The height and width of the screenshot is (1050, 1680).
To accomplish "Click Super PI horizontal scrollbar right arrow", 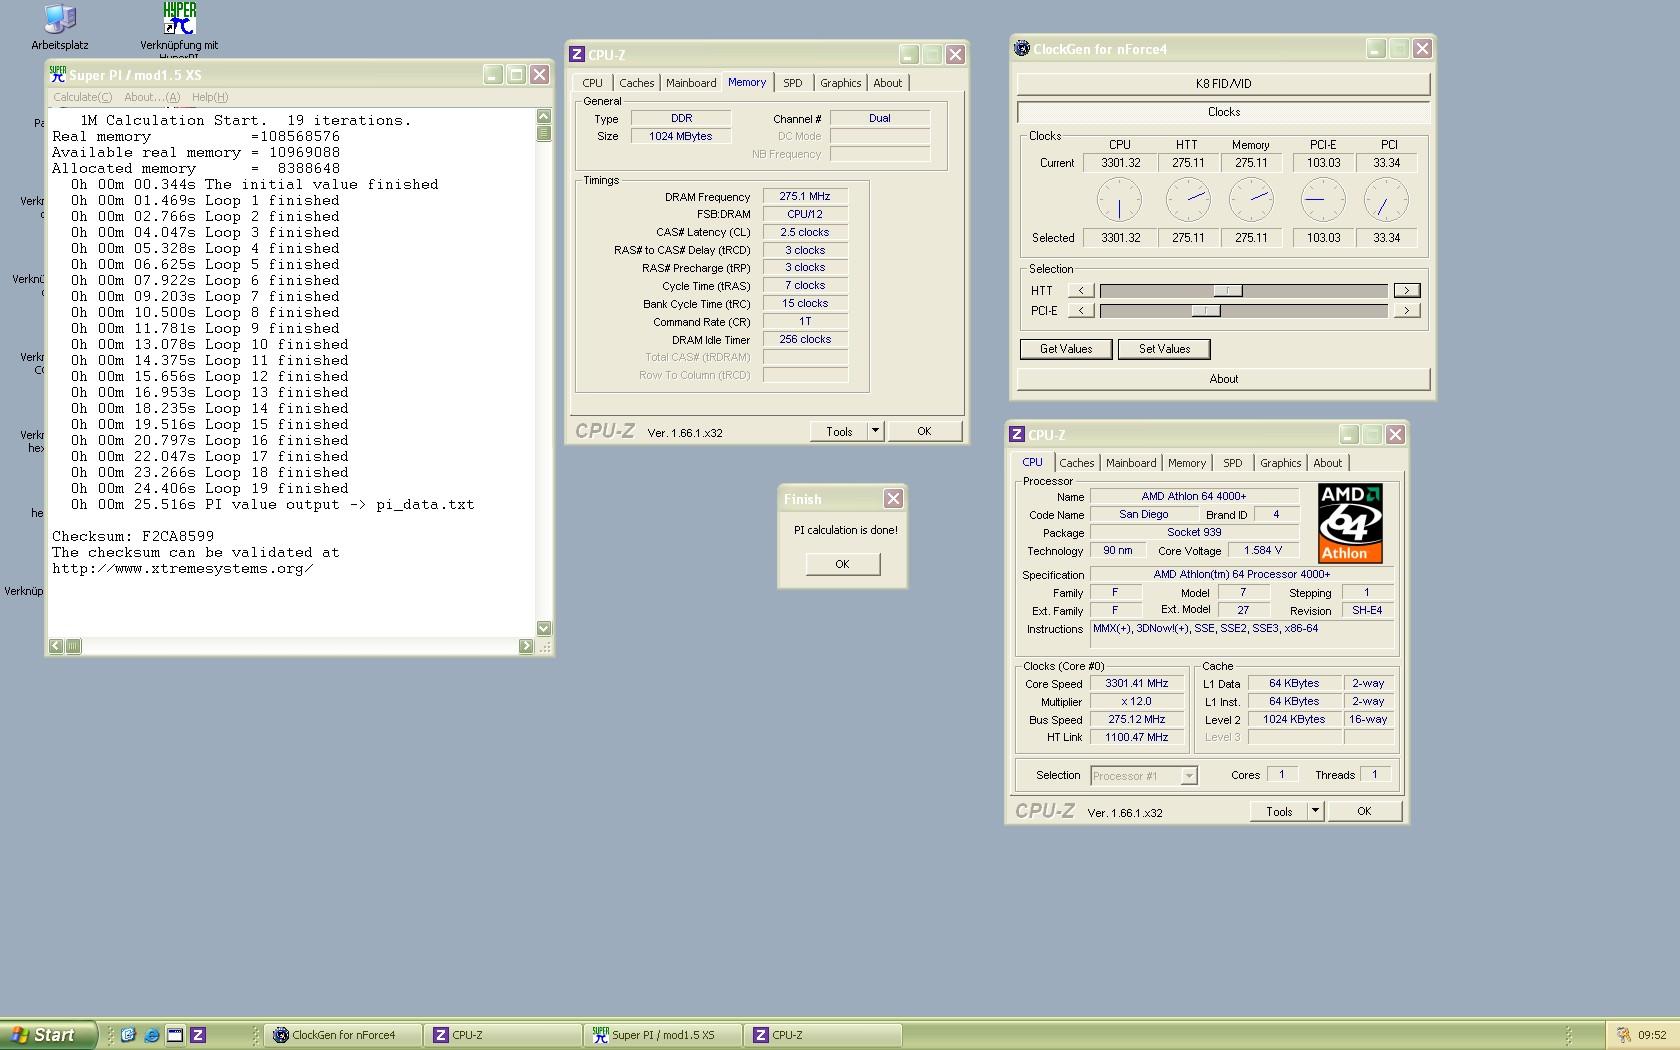I will pyautogui.click(x=526, y=646).
